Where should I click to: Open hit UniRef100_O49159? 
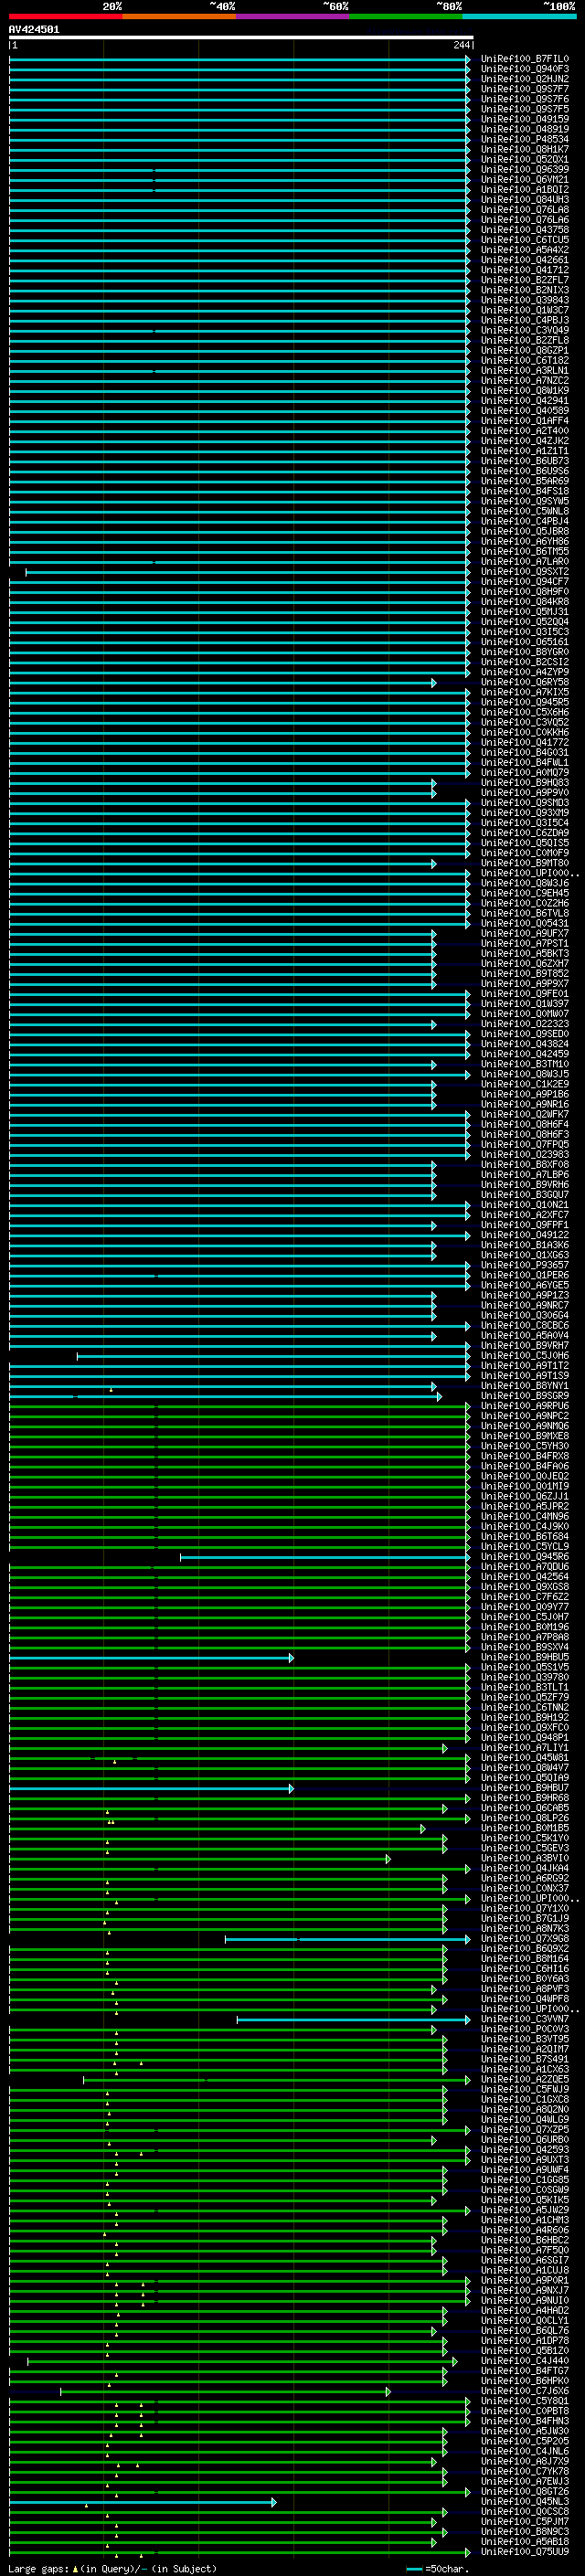pyautogui.click(x=524, y=119)
